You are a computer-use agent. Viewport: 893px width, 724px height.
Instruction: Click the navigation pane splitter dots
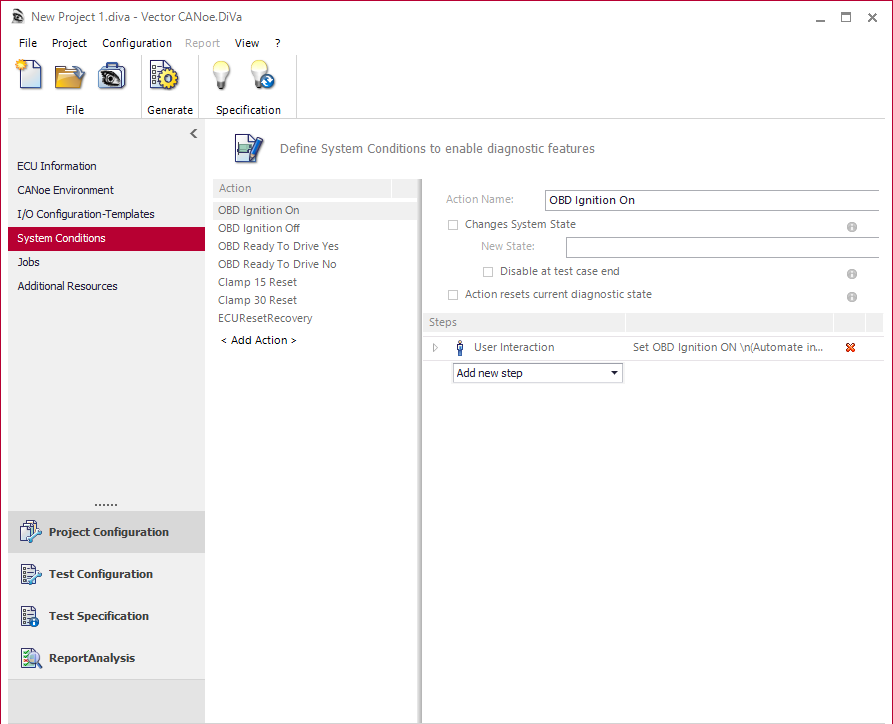tap(106, 505)
